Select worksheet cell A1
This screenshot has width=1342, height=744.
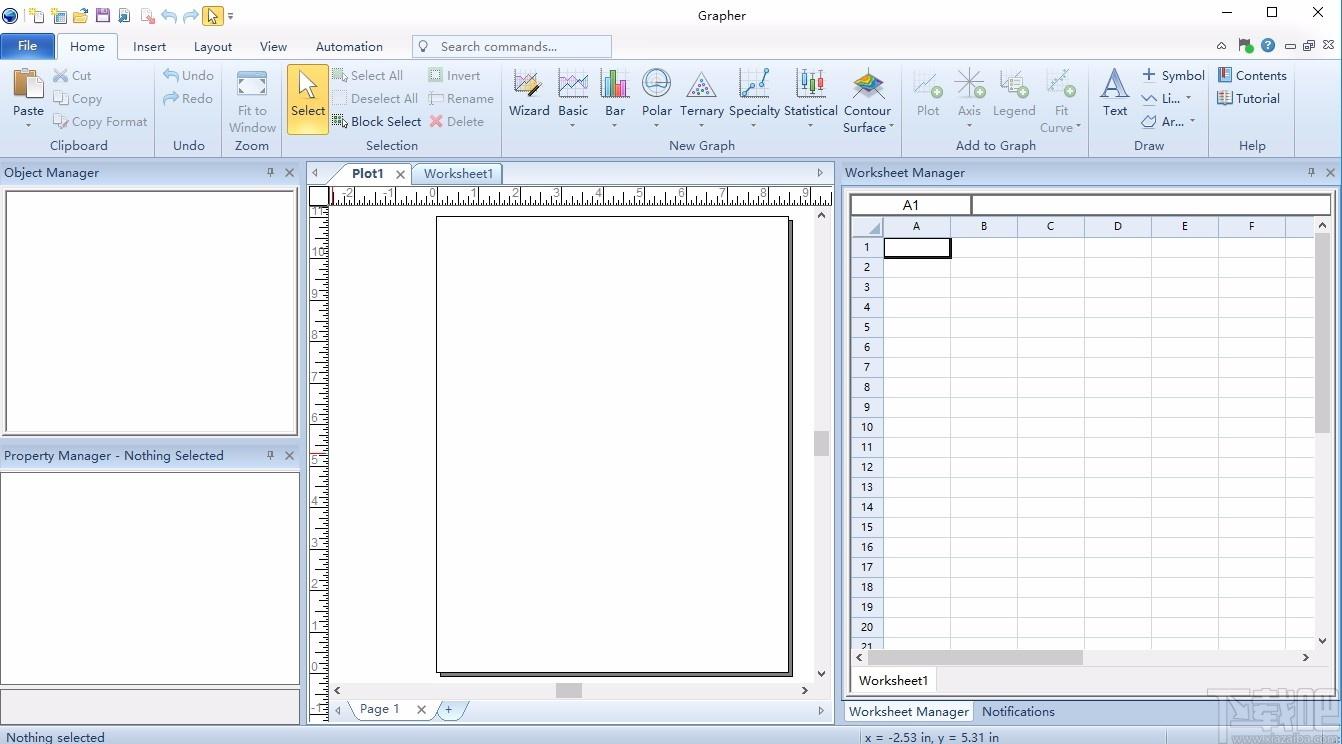(917, 247)
